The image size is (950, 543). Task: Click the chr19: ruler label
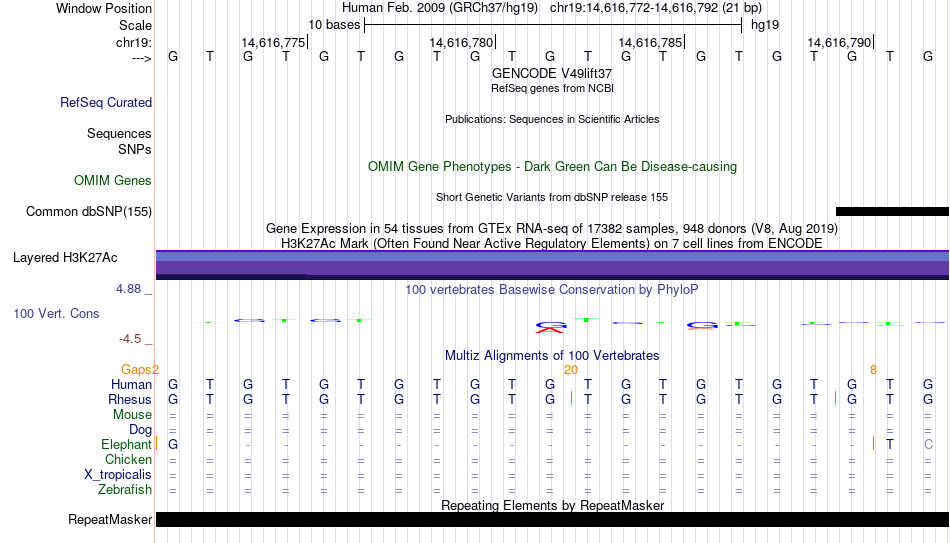134,42
